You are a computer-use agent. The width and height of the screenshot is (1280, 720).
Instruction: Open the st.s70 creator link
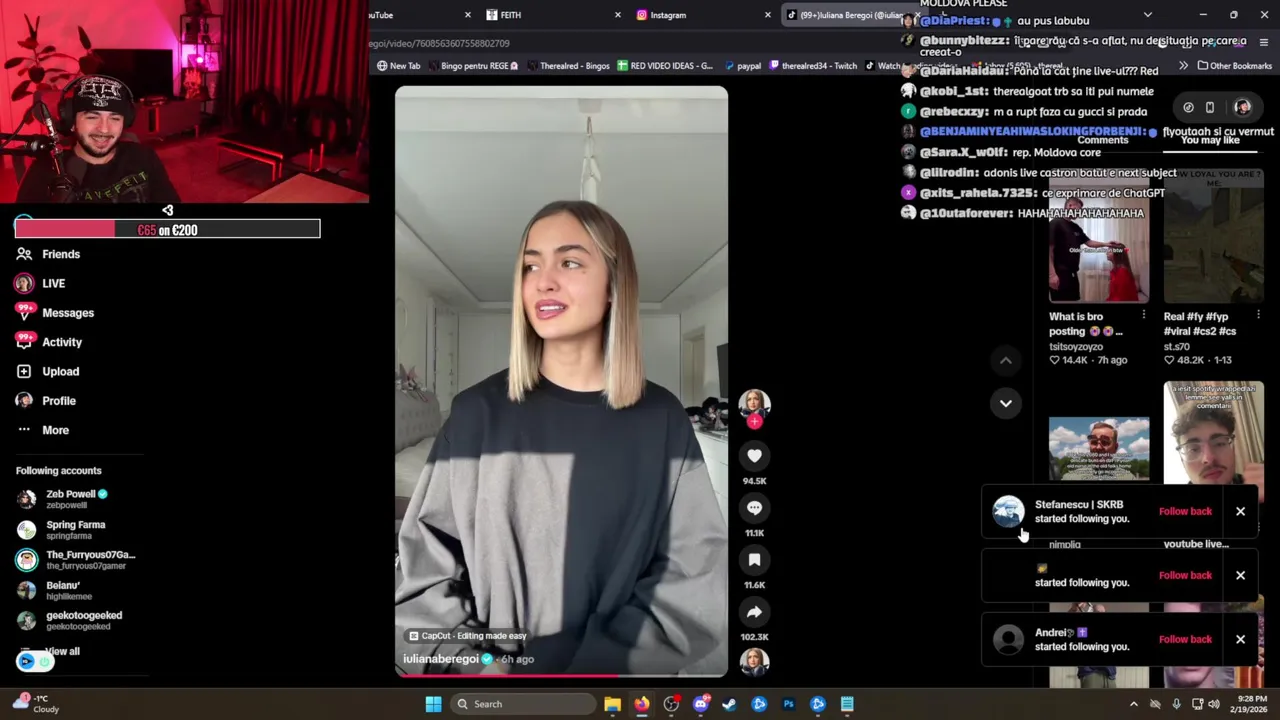[1176, 346]
